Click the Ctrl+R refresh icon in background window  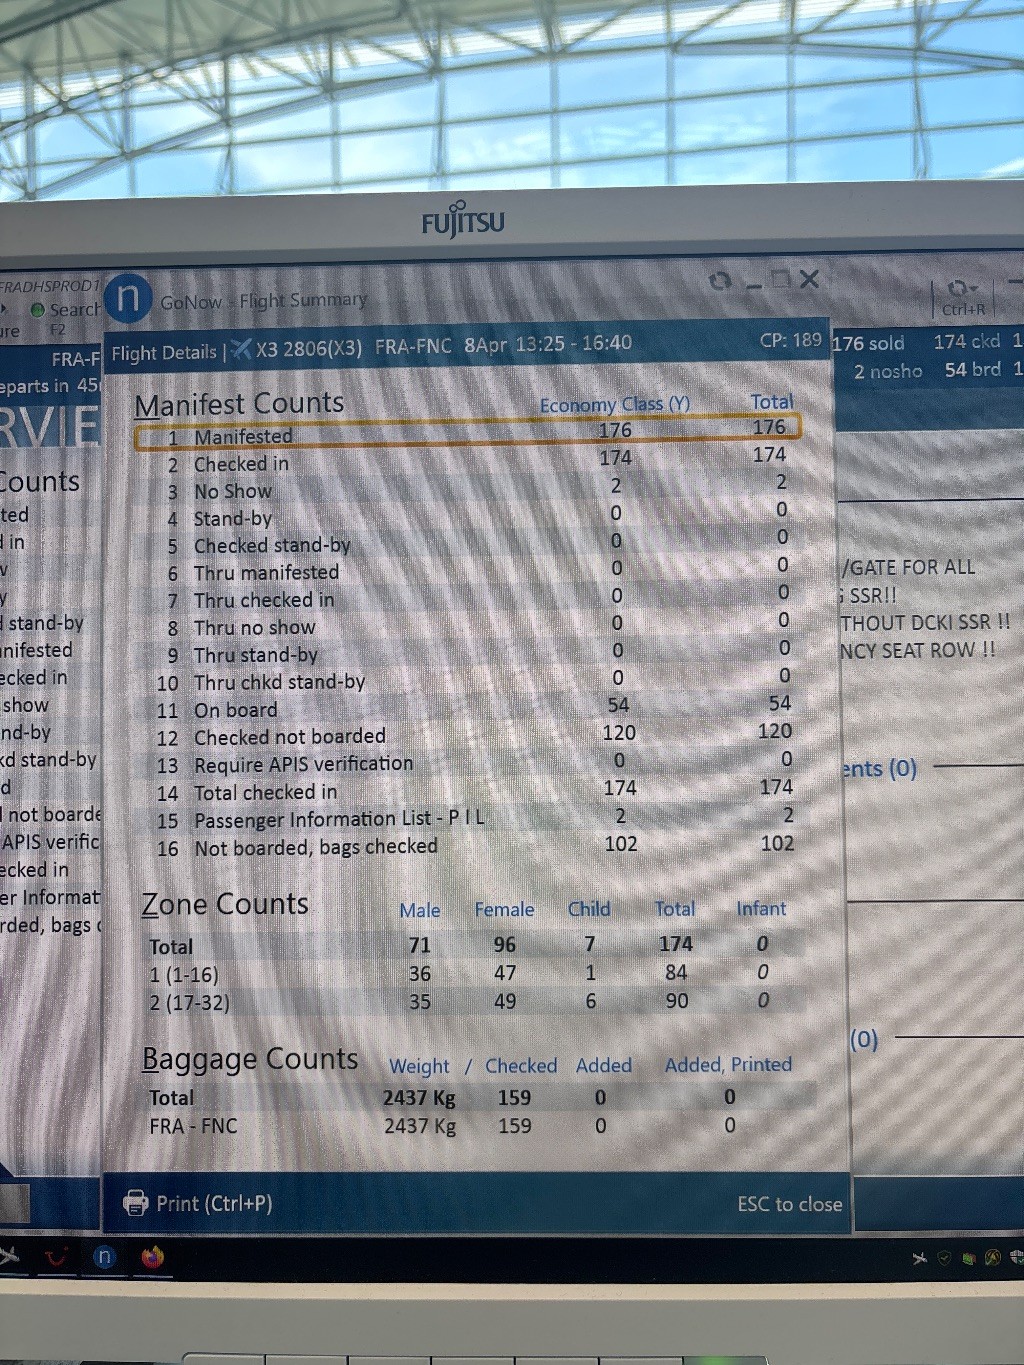click(x=958, y=289)
